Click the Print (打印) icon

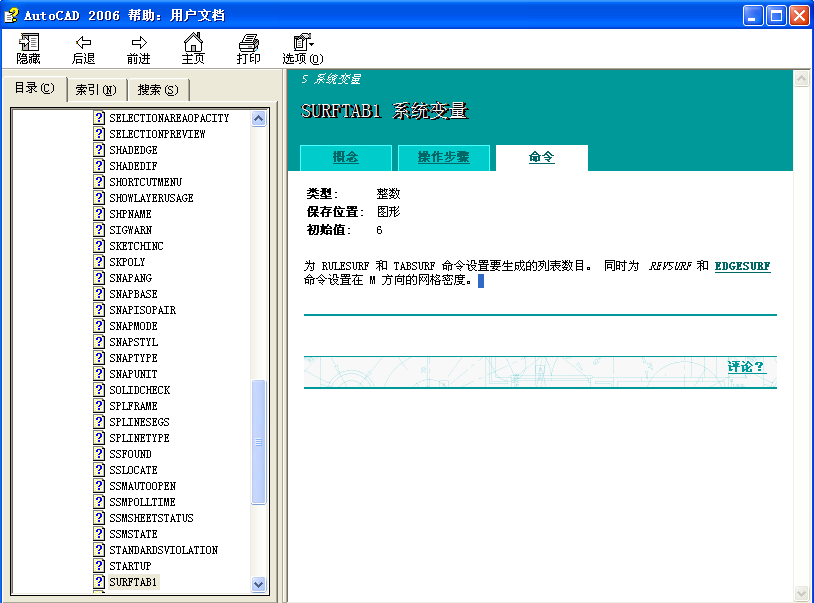pyautogui.click(x=249, y=42)
